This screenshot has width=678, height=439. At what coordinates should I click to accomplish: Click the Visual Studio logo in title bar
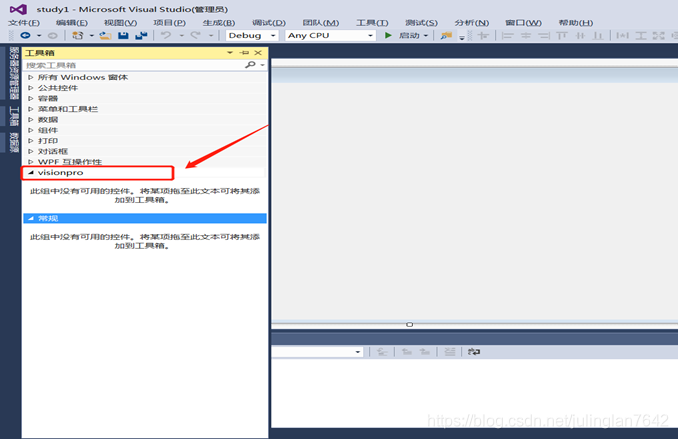pos(18,9)
